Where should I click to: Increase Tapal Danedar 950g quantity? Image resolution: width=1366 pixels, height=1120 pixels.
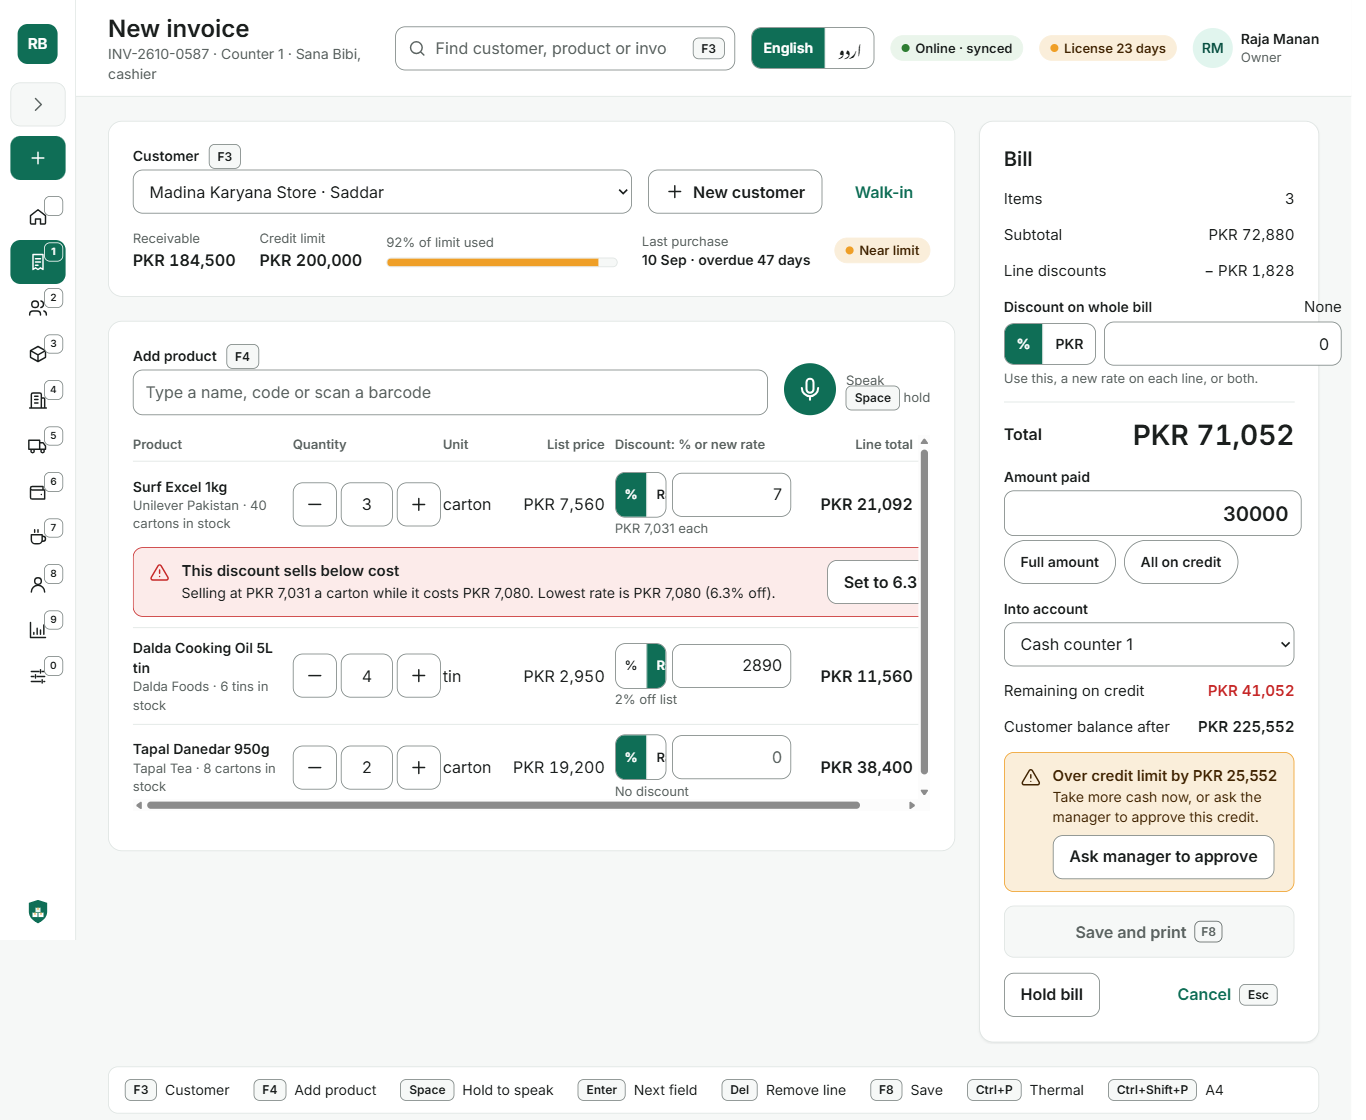pyautogui.click(x=419, y=768)
